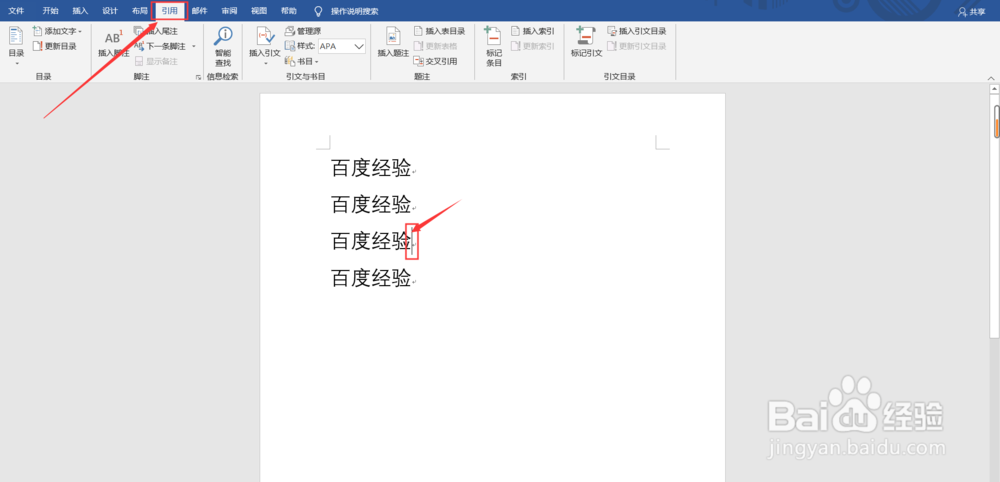
Task: Click 插入表目录 (Insert Table of Figures)
Action: coord(439,31)
